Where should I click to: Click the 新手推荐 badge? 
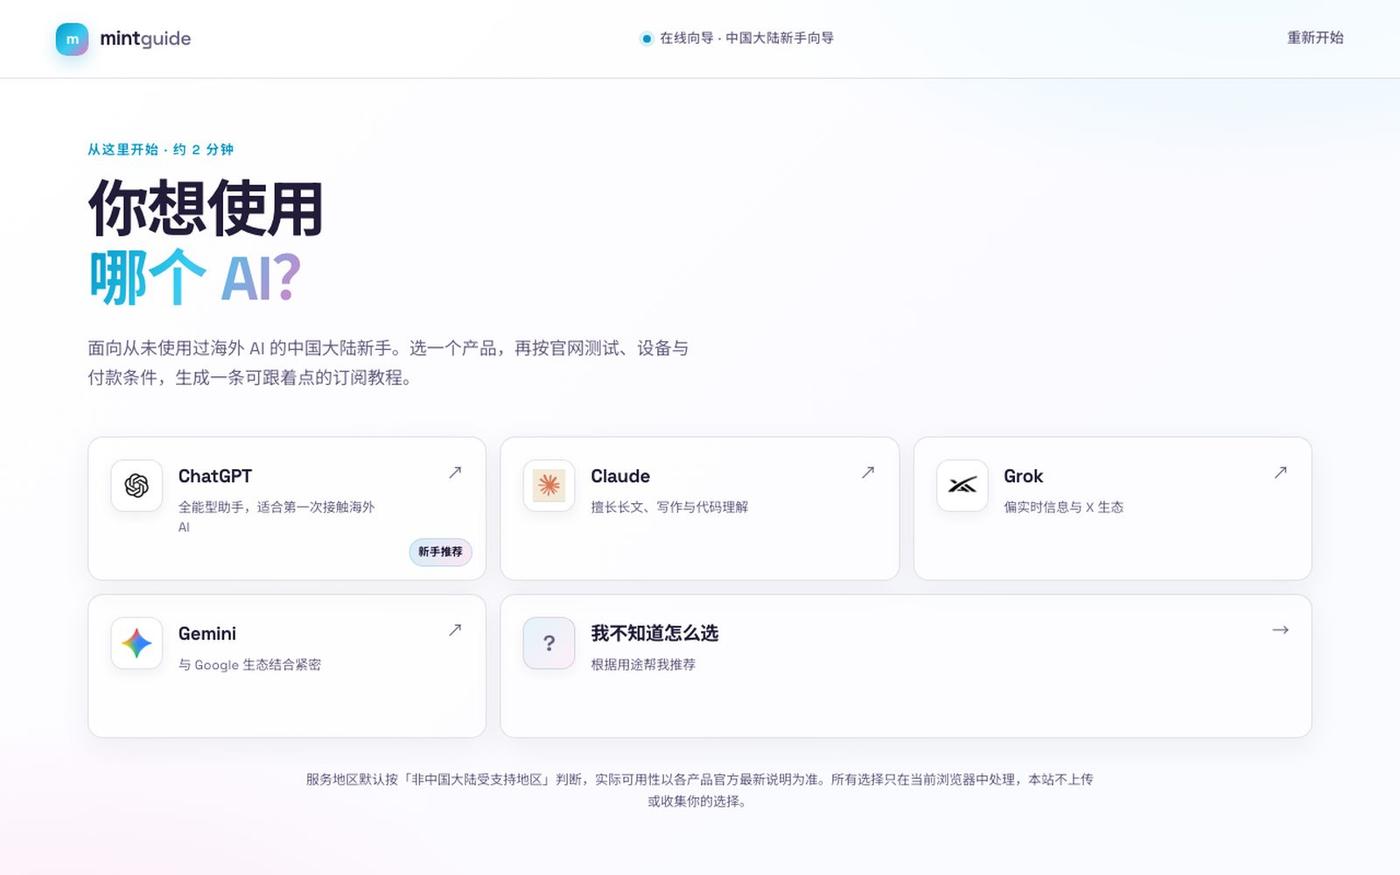click(x=440, y=552)
